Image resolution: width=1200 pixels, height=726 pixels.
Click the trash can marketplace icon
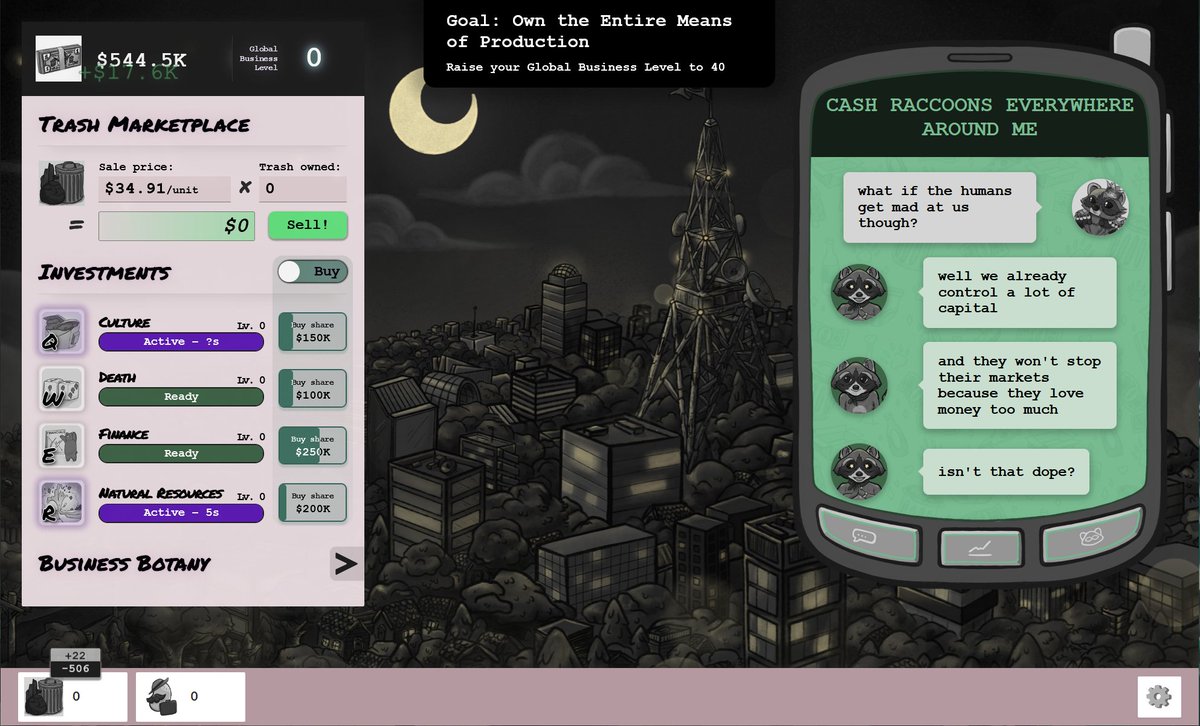click(x=62, y=183)
